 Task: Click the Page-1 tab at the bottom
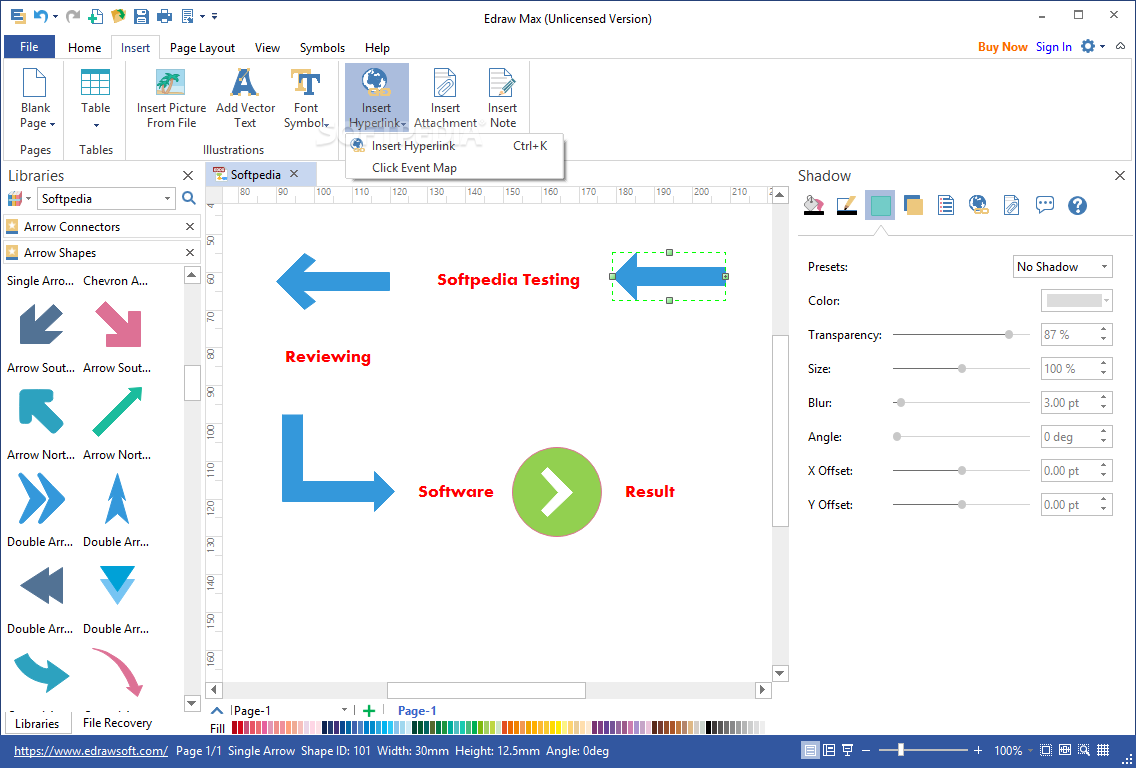coord(417,711)
